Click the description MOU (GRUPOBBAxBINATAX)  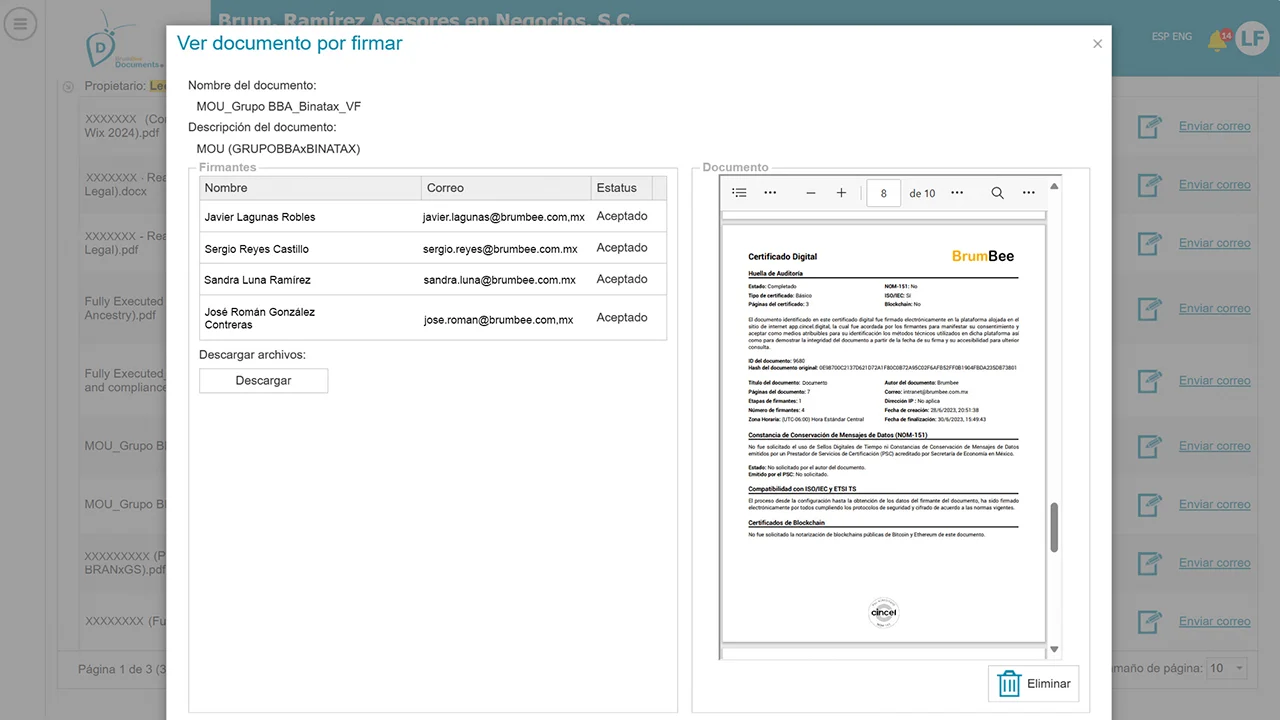[x=278, y=149]
